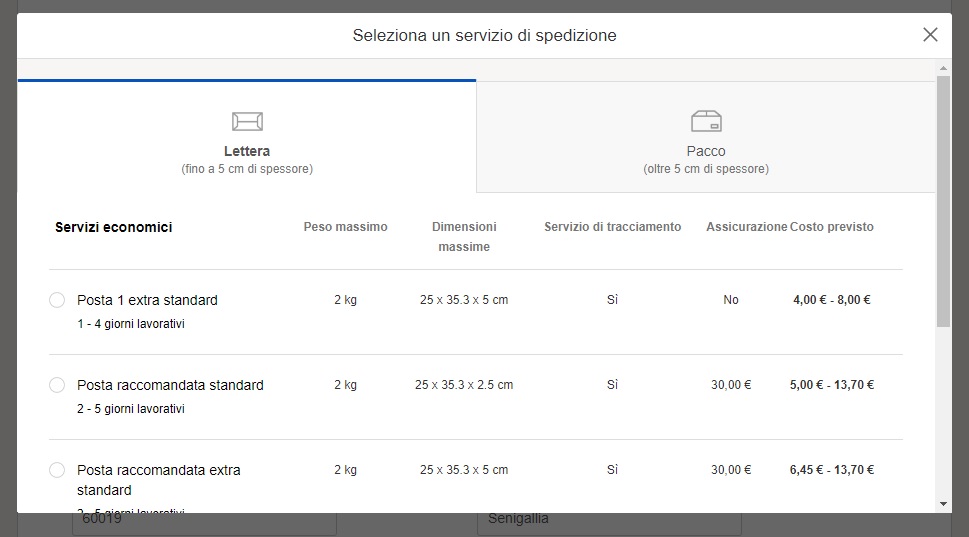Close the shipping service dialog
The height and width of the screenshot is (537, 969).
coord(930,35)
